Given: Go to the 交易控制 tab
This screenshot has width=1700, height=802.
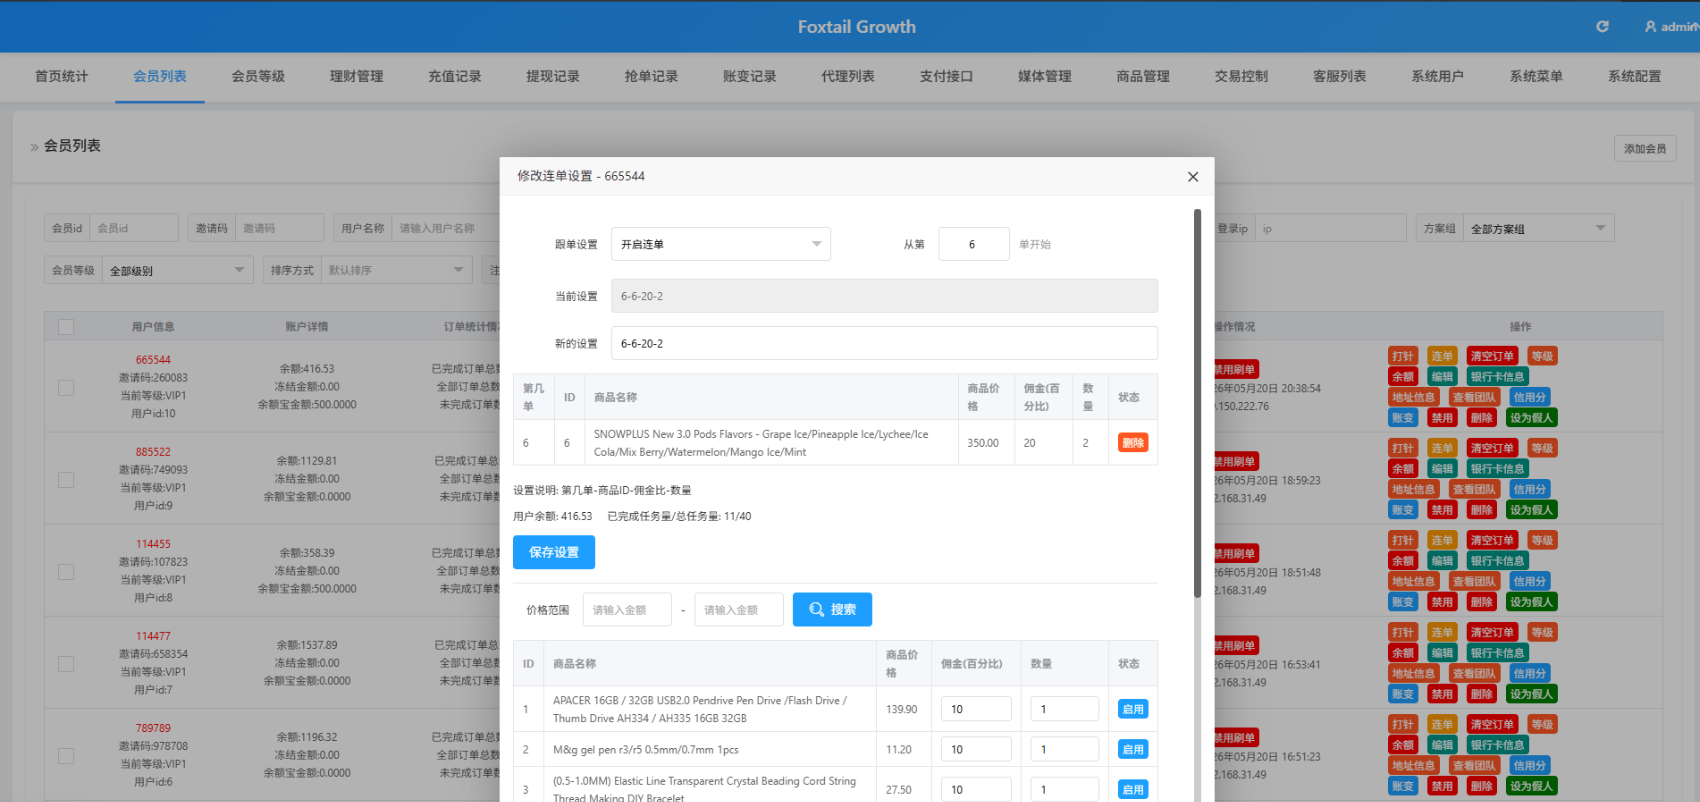Looking at the screenshot, I should 1241,77.
